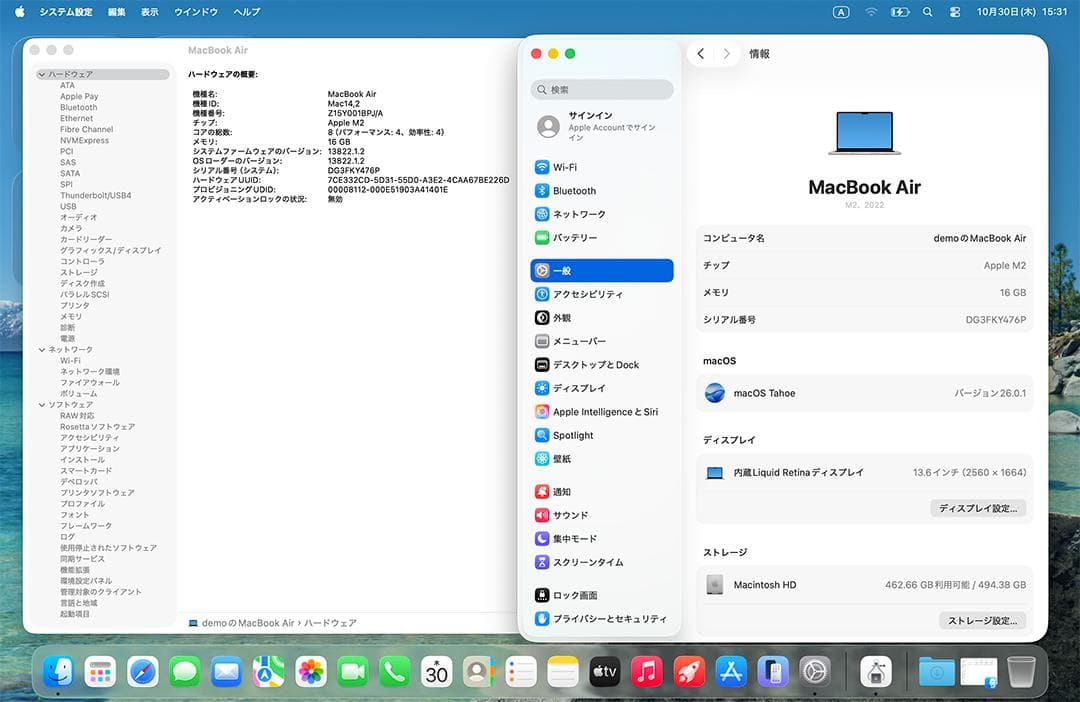Launch the Apple TV app from the Dock

[604, 672]
